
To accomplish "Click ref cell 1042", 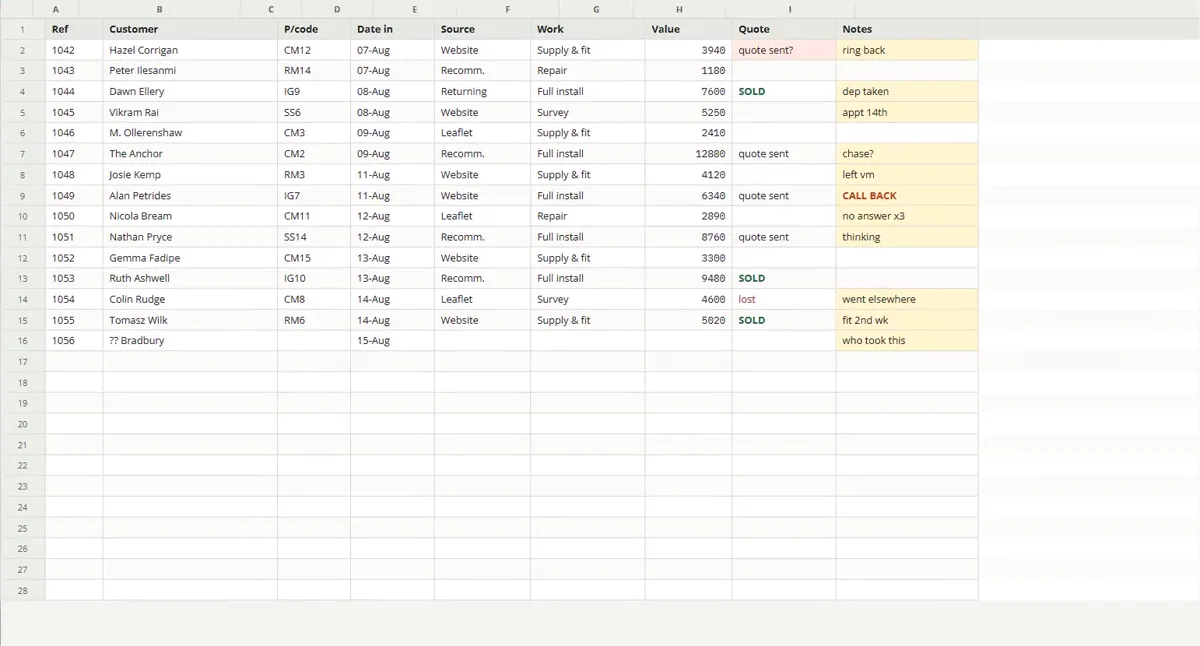I will click(74, 50).
